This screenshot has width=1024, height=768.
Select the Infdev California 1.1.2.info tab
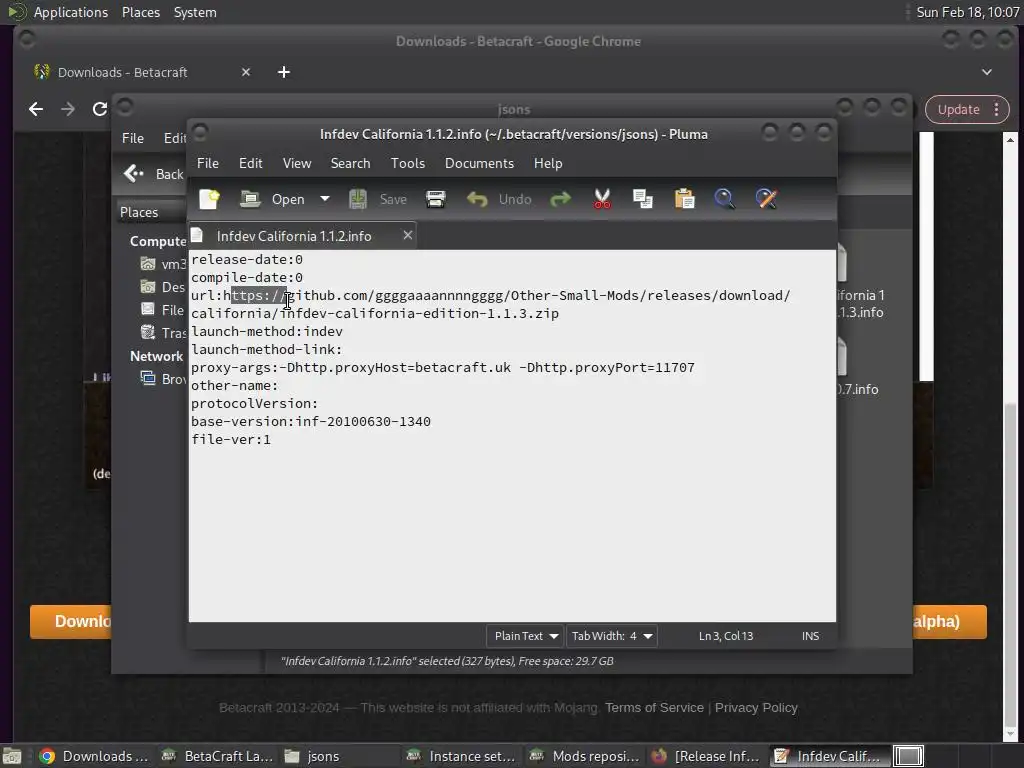tap(294, 236)
